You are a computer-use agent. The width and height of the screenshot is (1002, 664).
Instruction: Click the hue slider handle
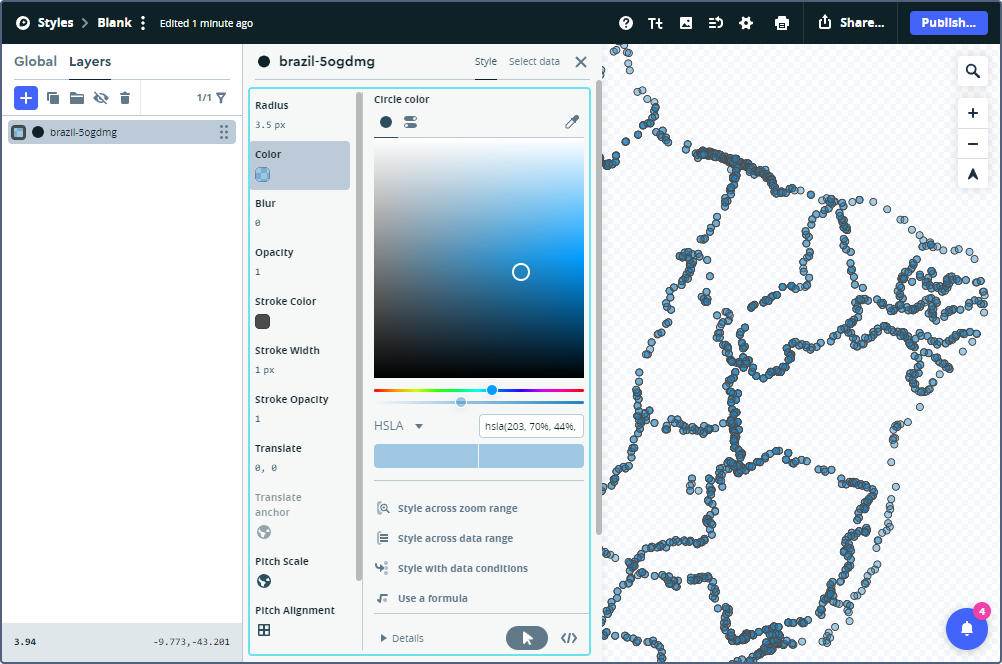tap(492, 390)
